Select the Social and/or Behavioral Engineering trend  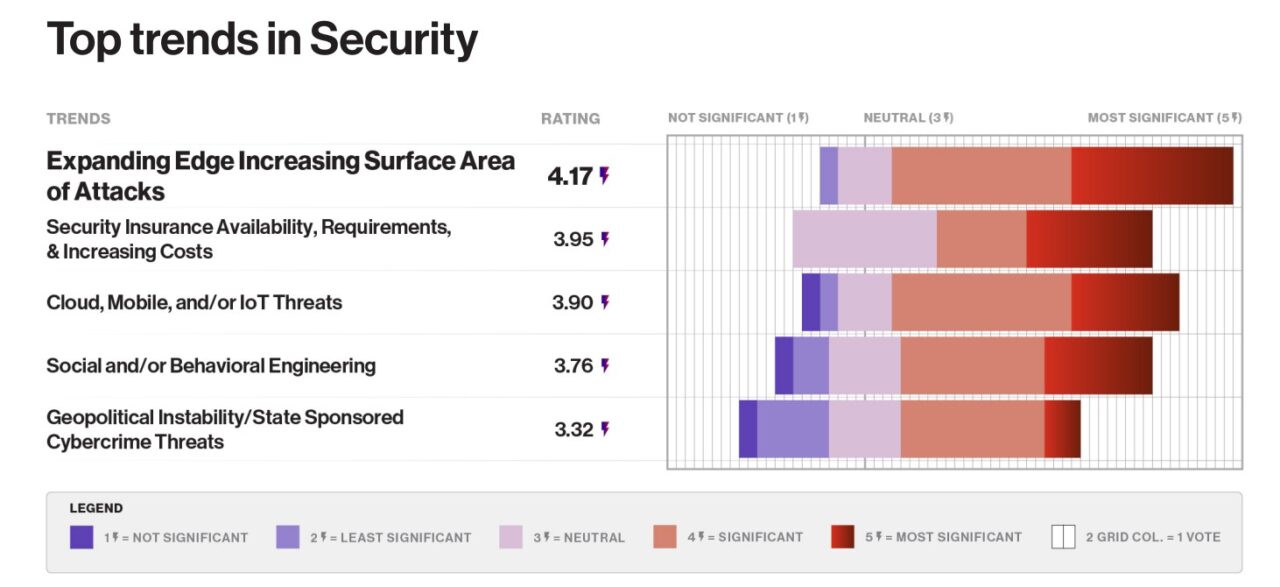[x=211, y=366]
